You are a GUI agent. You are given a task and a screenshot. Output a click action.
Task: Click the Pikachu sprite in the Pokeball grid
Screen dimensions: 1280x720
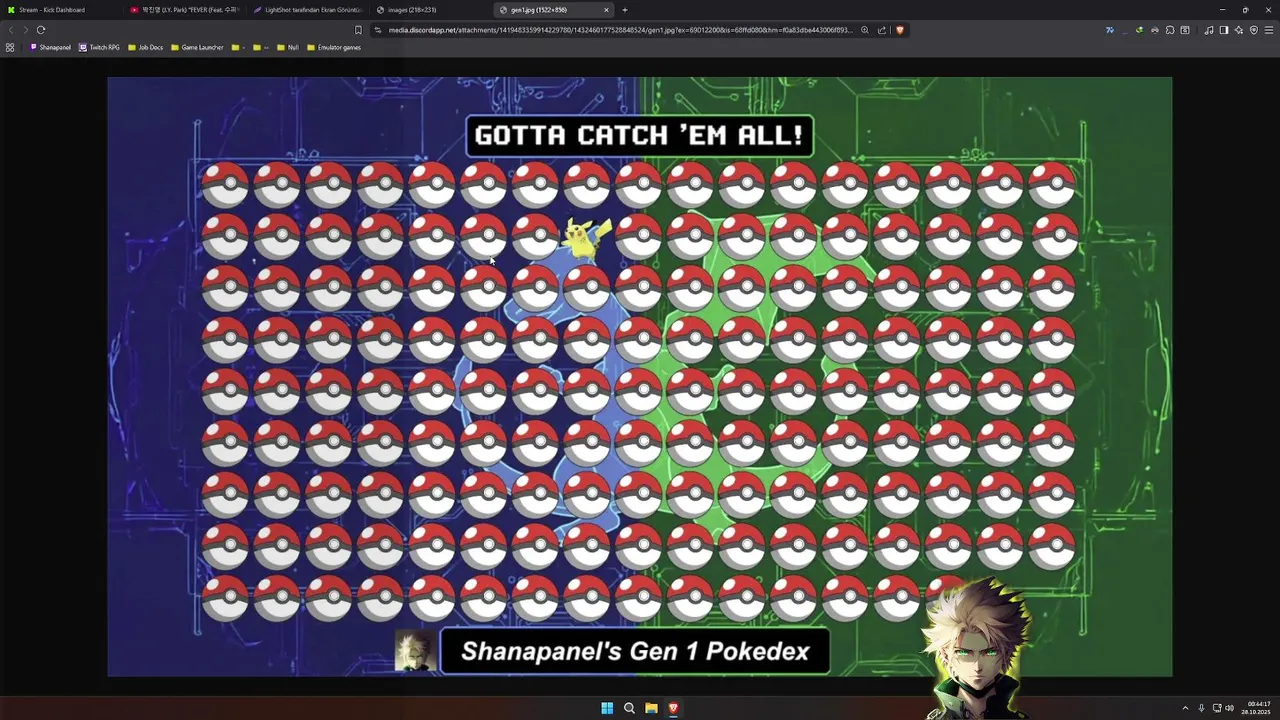pyautogui.click(x=586, y=238)
